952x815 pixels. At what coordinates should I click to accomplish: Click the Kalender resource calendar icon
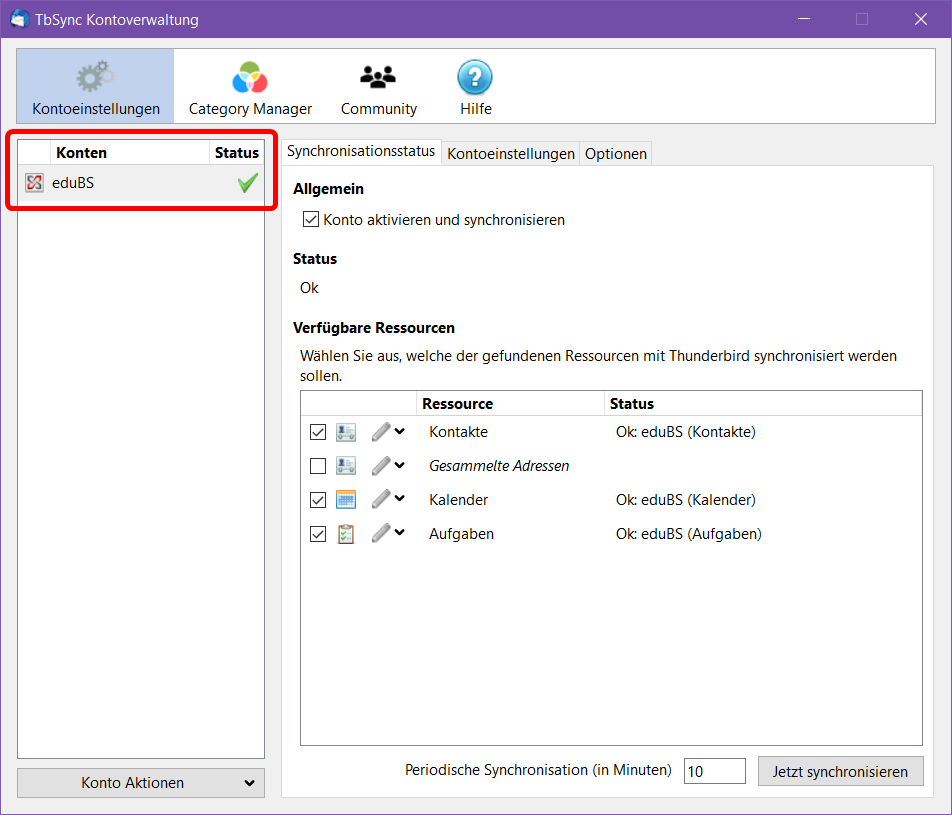point(346,500)
